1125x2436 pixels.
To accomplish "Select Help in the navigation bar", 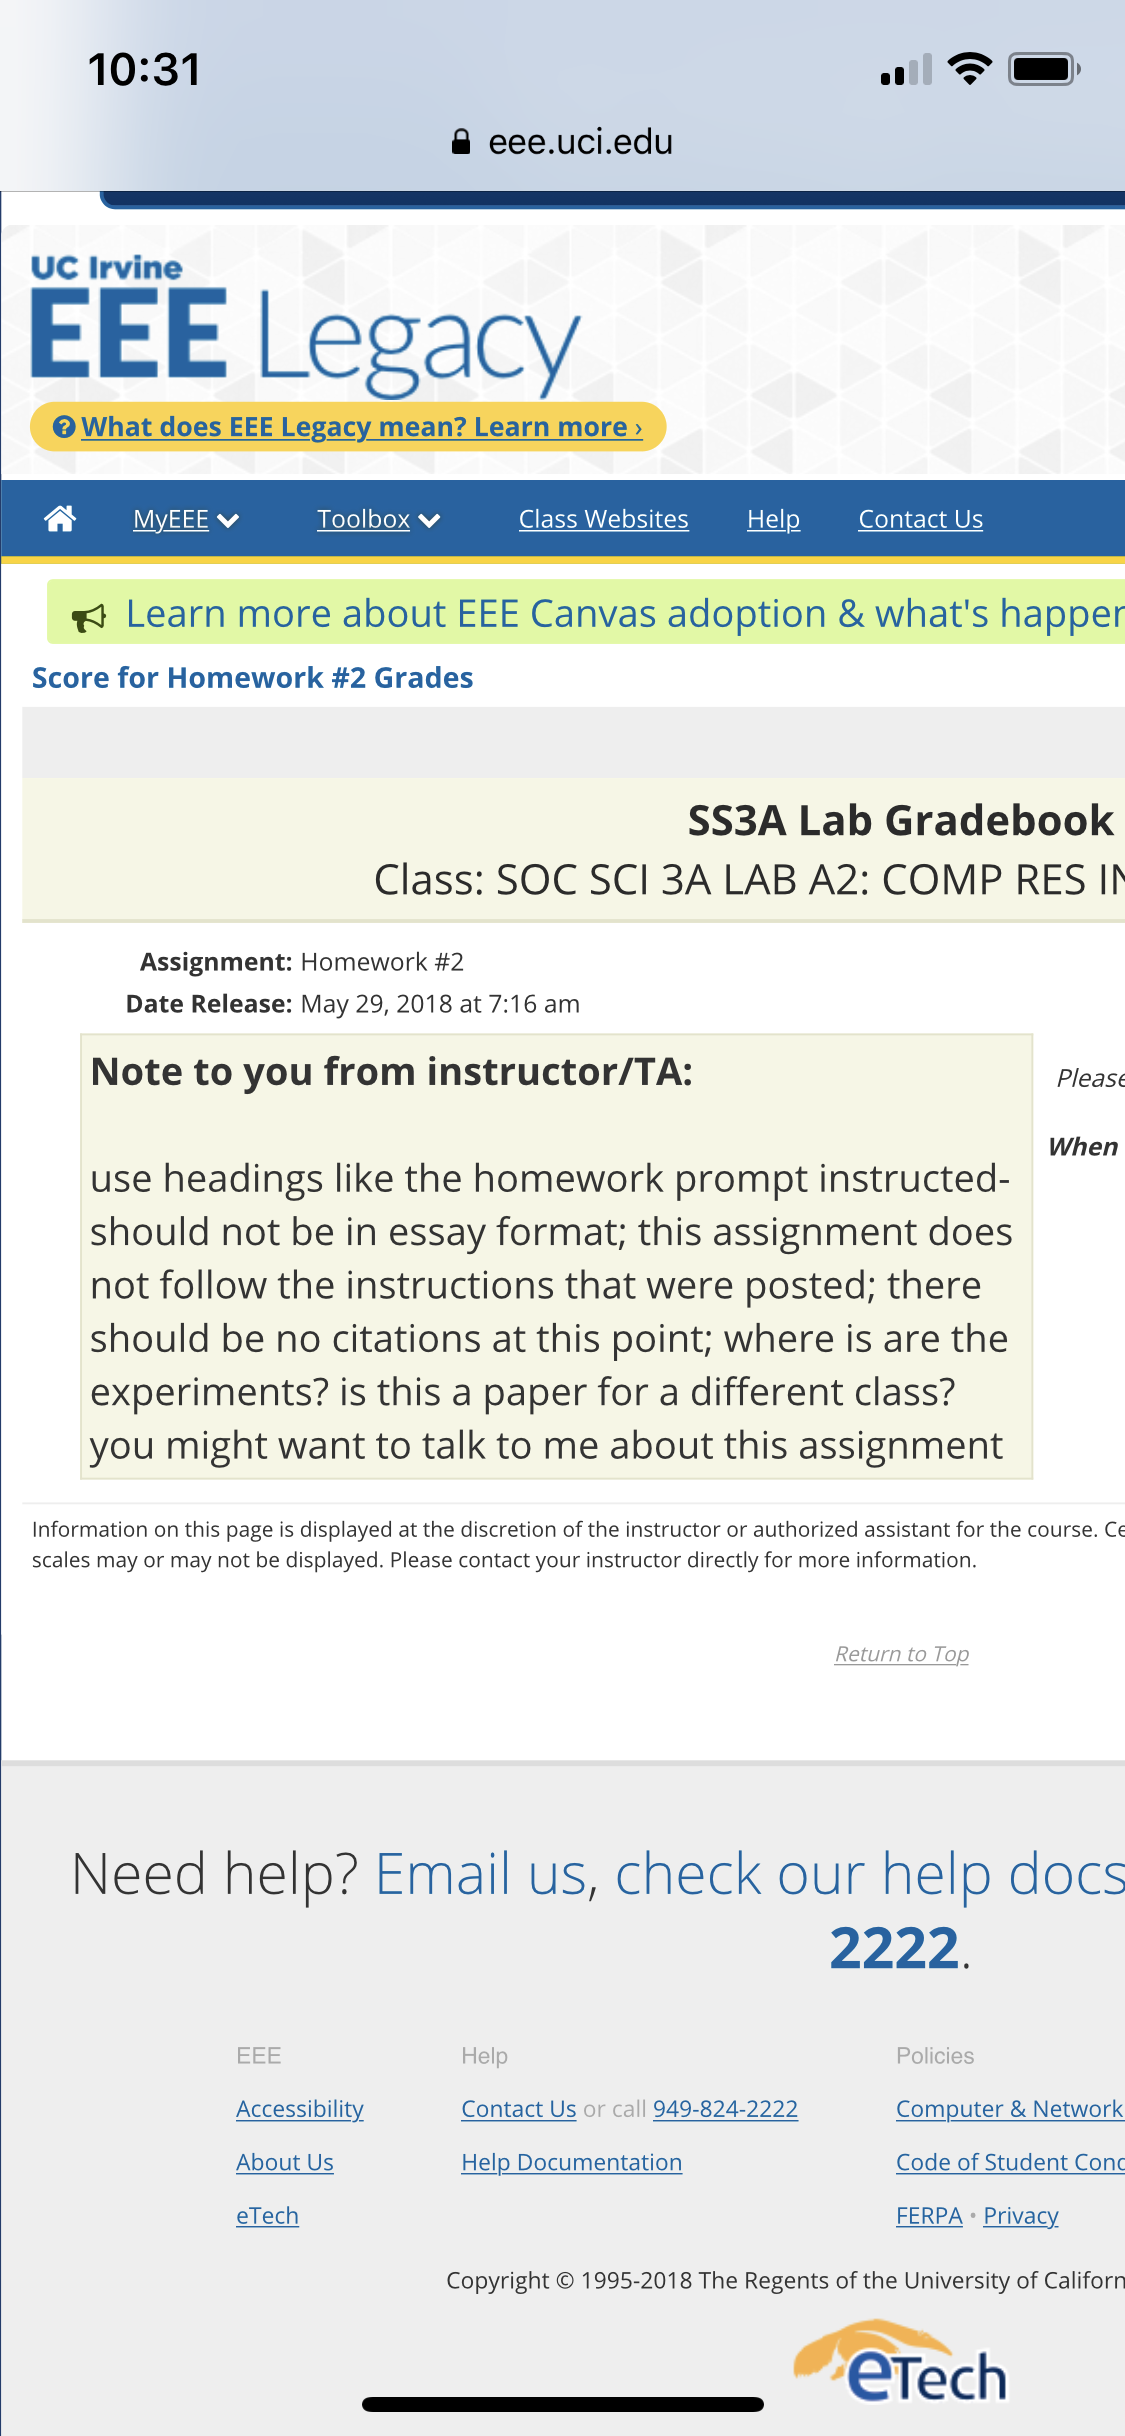I will (x=773, y=519).
